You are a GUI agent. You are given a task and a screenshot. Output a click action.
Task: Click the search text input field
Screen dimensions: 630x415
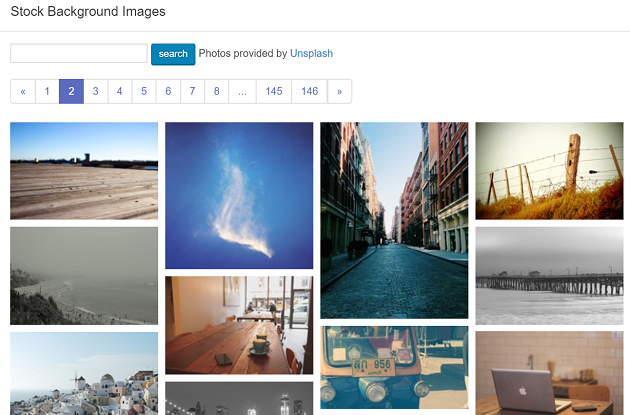pyautogui.click(x=79, y=53)
